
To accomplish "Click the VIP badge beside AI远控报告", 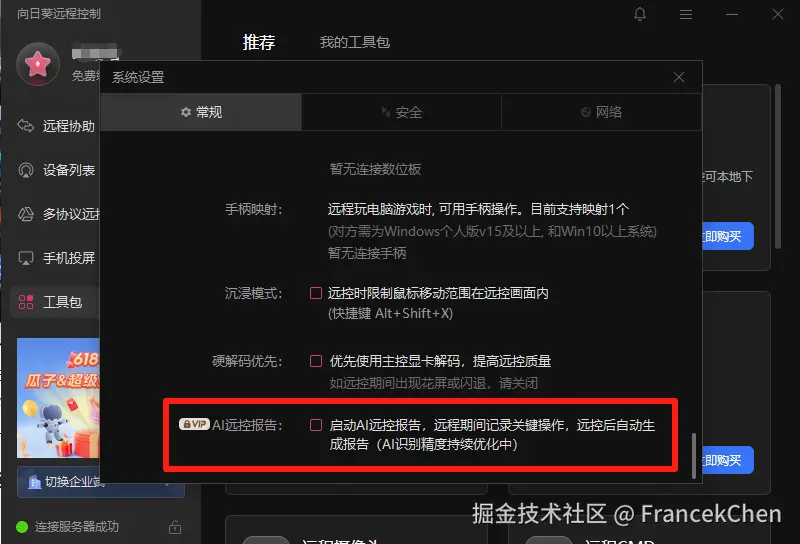I will tap(194, 424).
